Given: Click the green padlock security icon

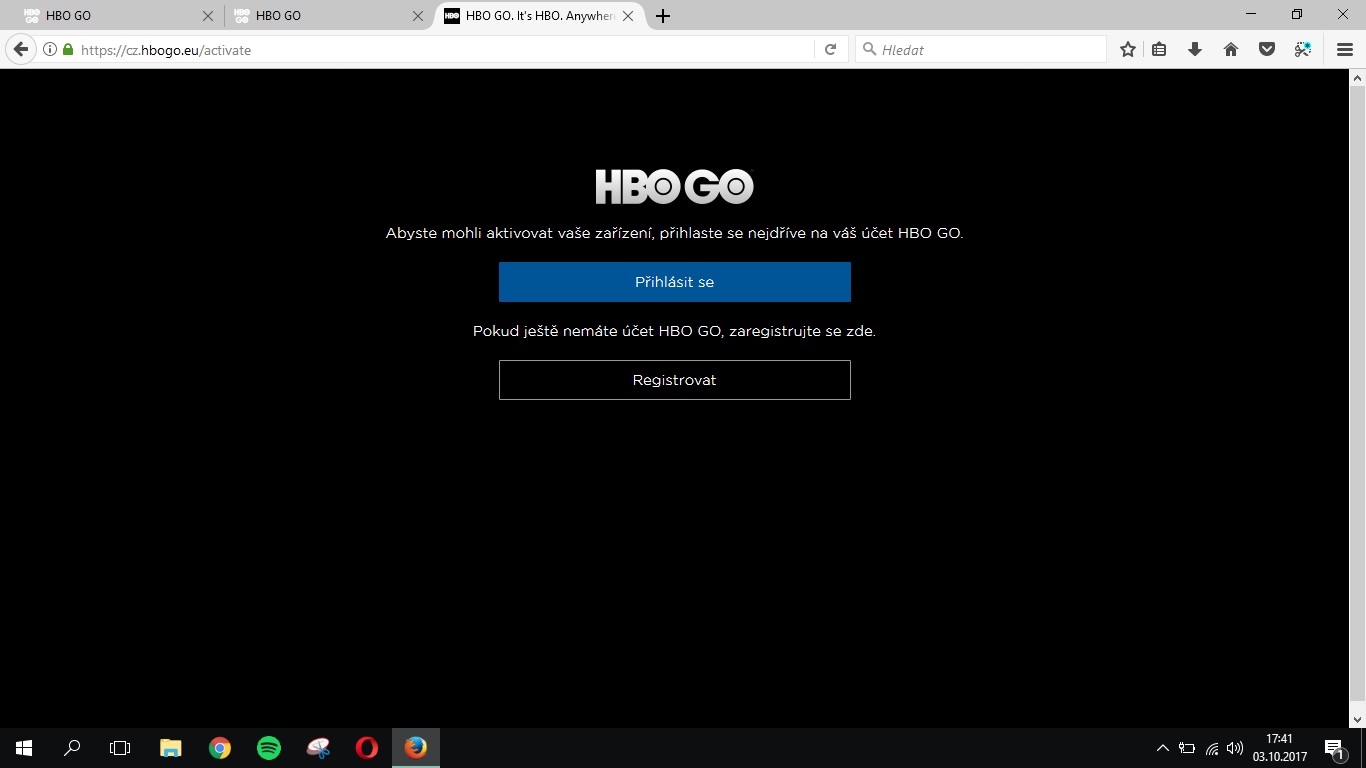Looking at the screenshot, I should (x=68, y=49).
